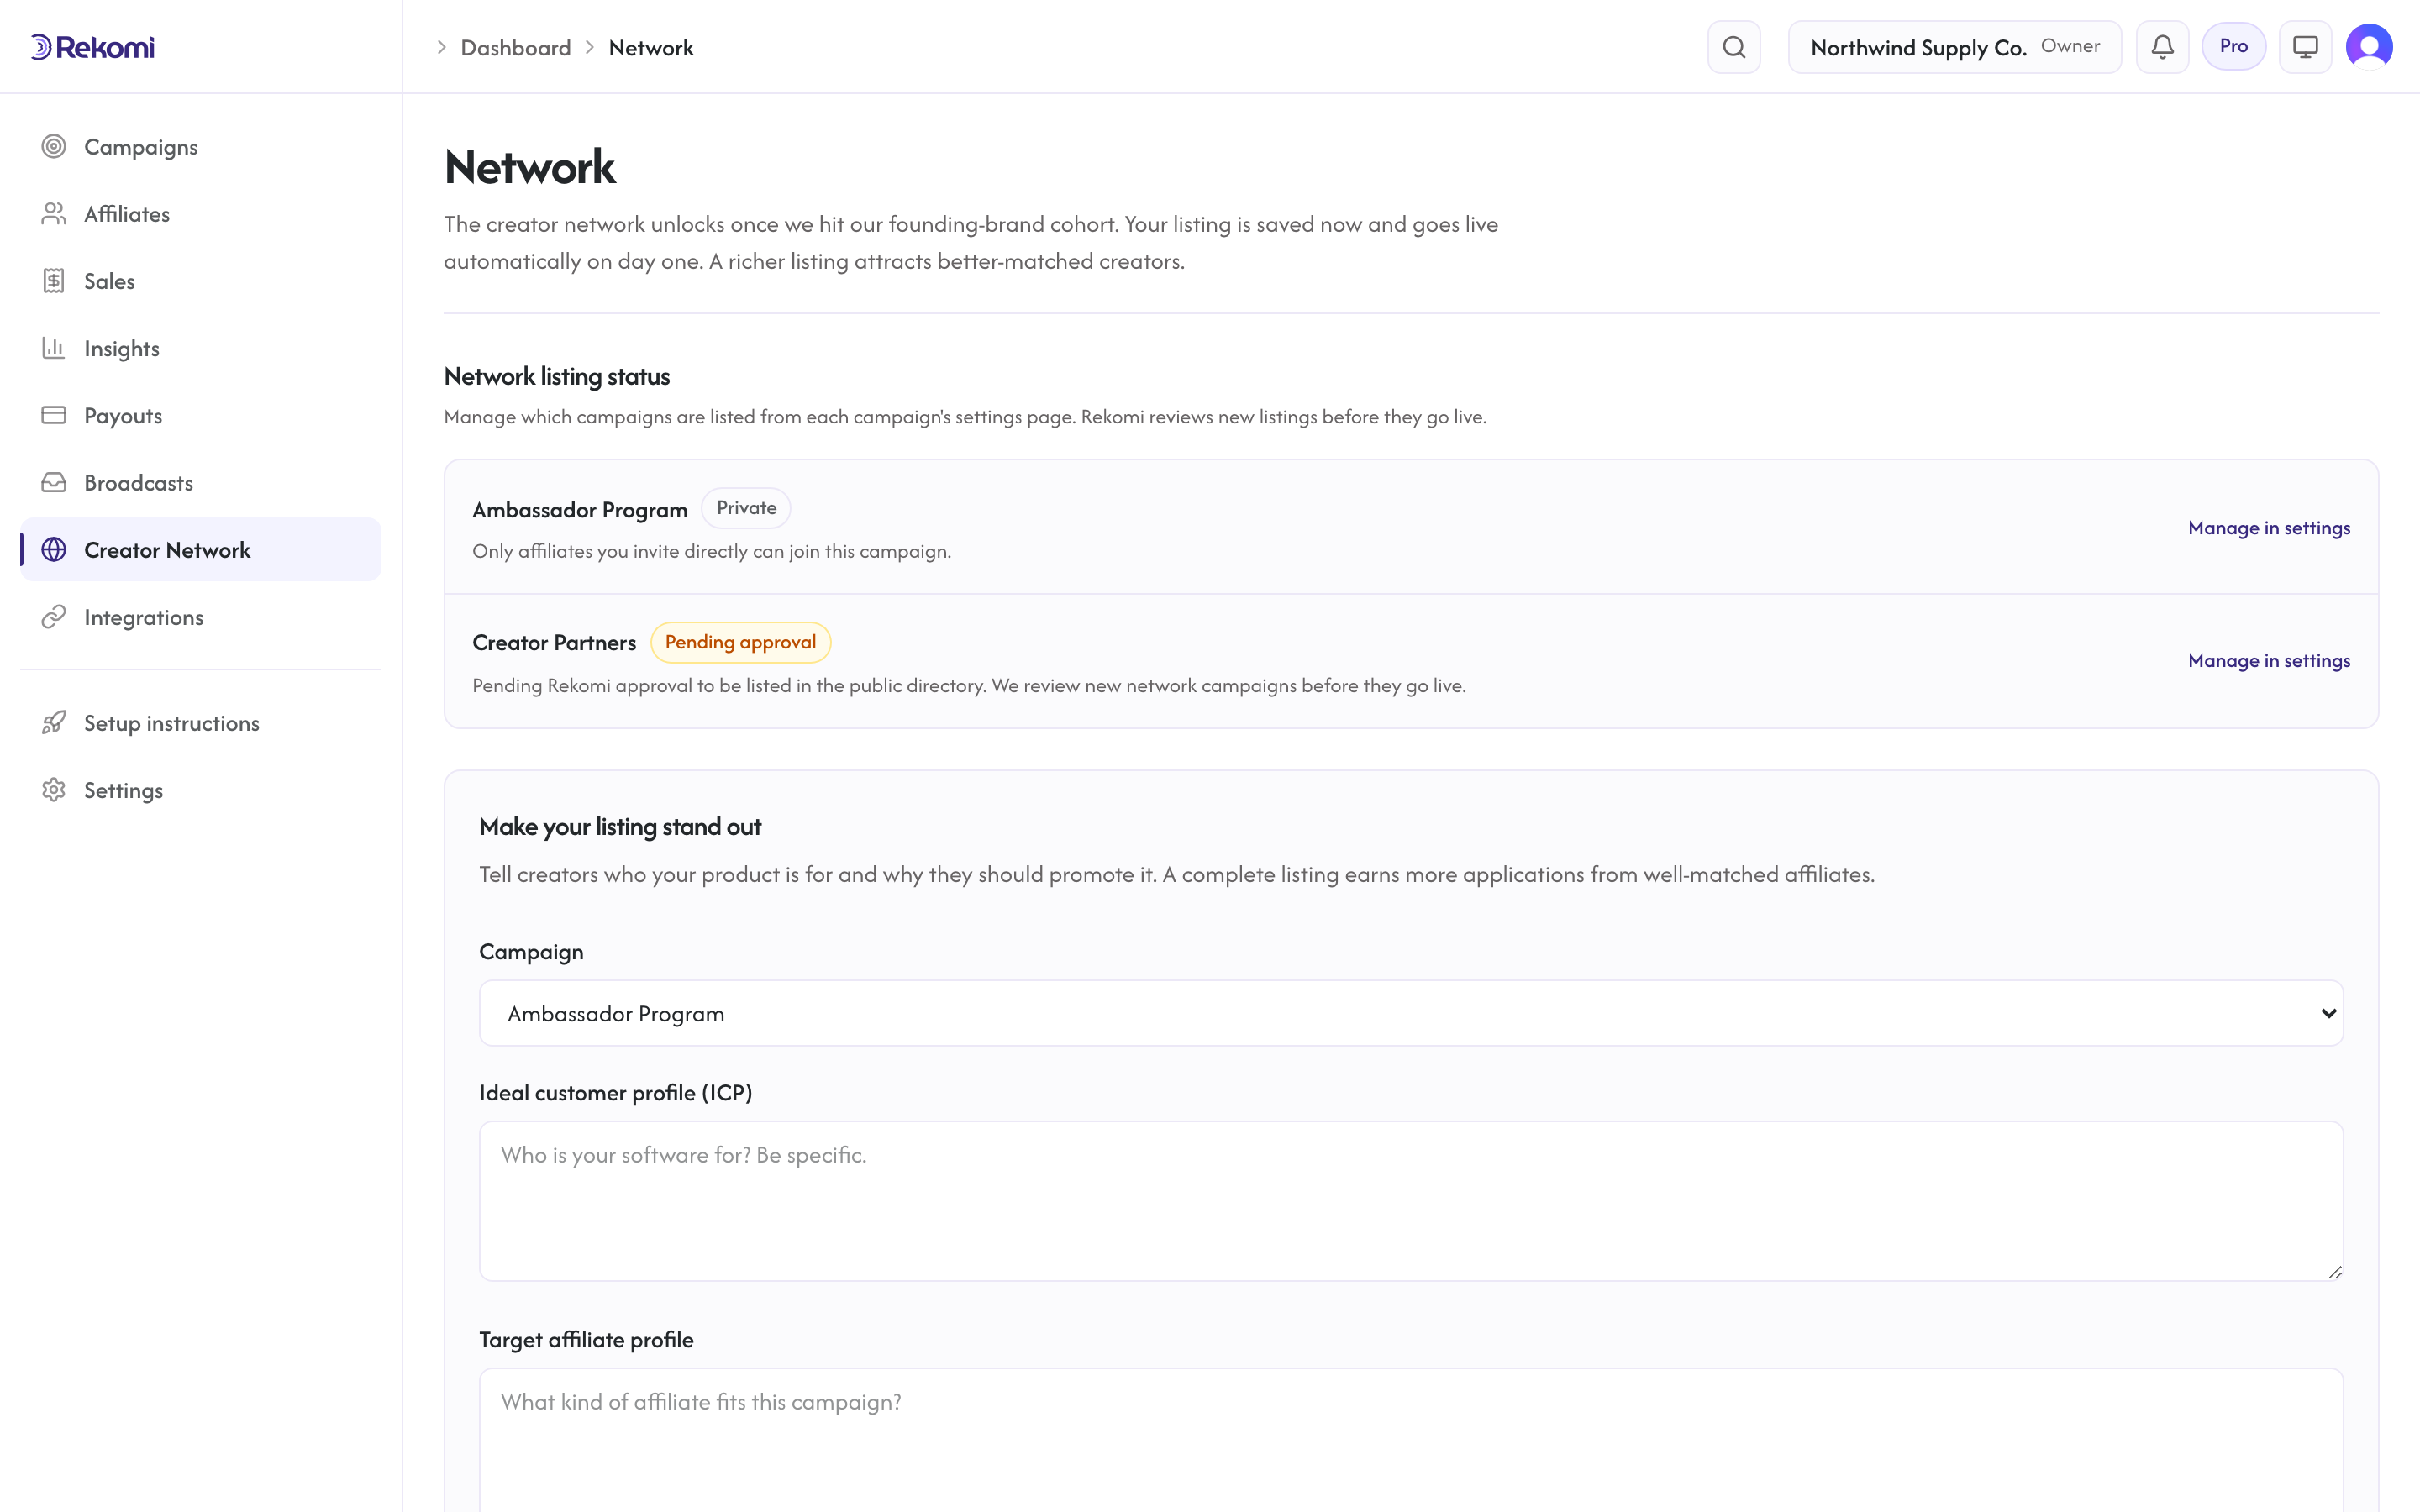Screen dimensions: 2420x1512
Task: Click the monitor display icon
Action: point(2305,47)
